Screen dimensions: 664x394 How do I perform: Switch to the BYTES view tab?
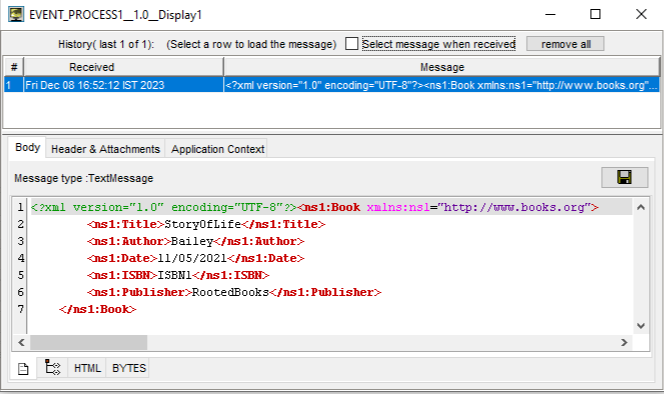129,368
